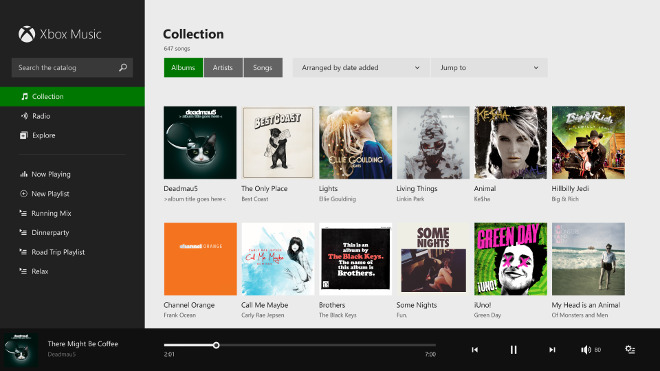Click the now playing album art thumbnail
Image resolution: width=660 pixels, height=371 pixels.
pos(20,350)
